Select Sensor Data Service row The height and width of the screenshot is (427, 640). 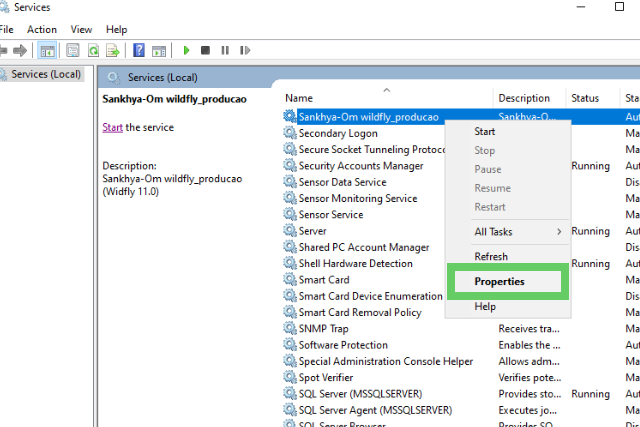[342, 182]
